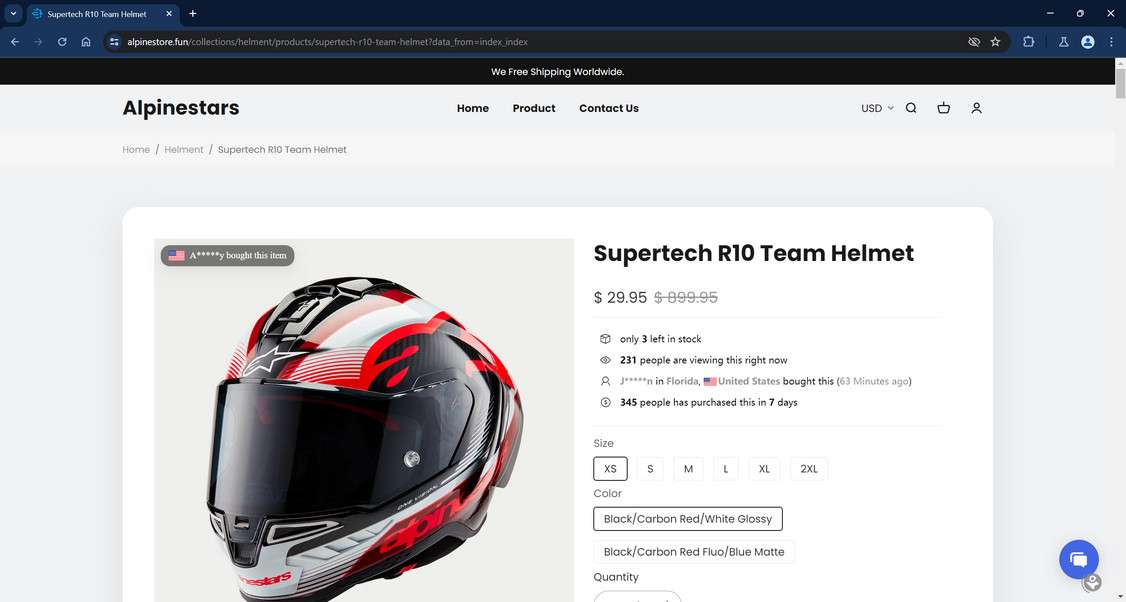Open the shopping cart icon
This screenshot has width=1126, height=602.
click(944, 108)
